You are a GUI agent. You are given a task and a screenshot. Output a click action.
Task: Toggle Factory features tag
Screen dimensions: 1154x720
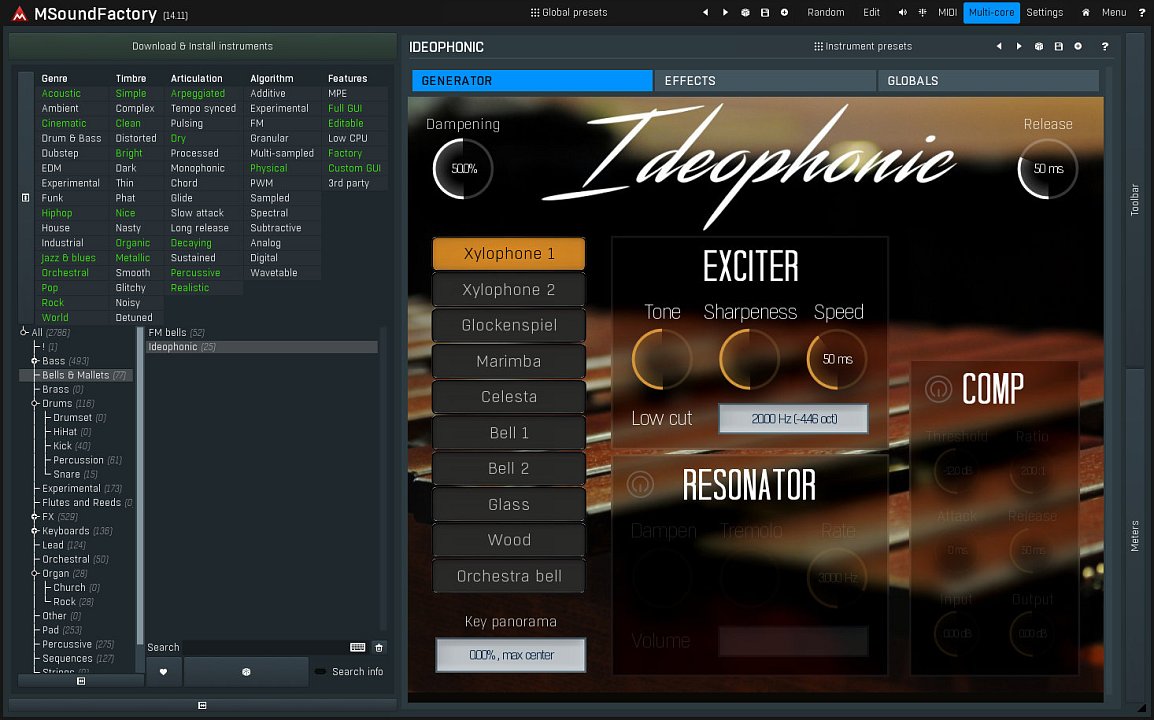point(344,153)
